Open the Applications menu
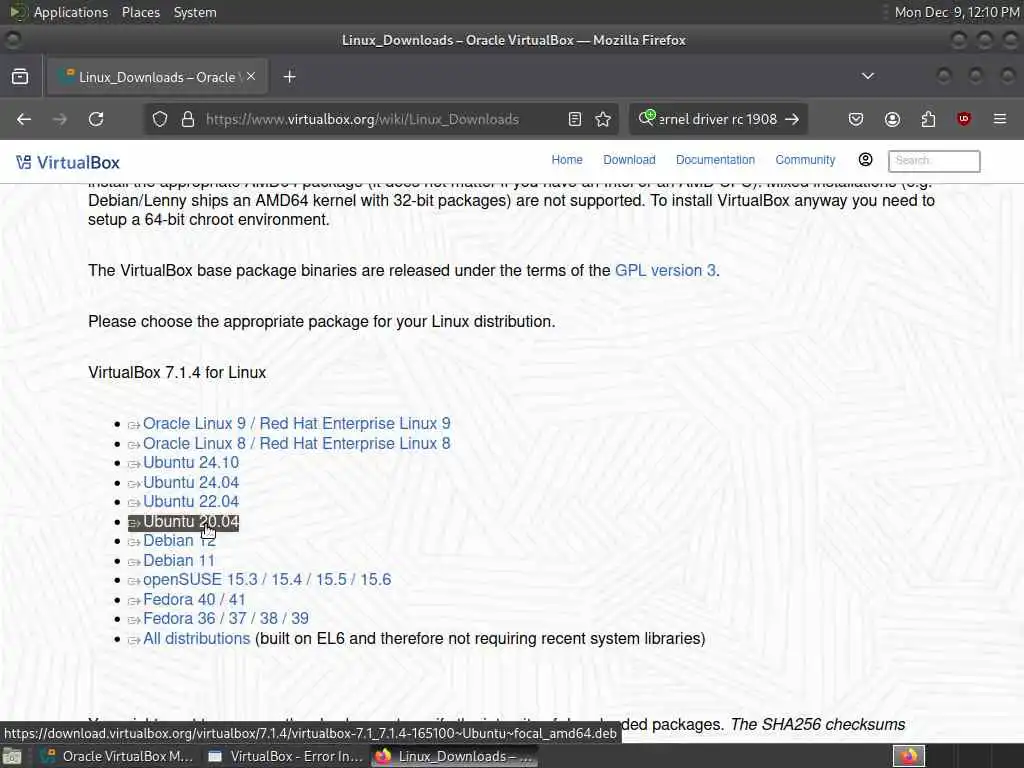 [71, 12]
